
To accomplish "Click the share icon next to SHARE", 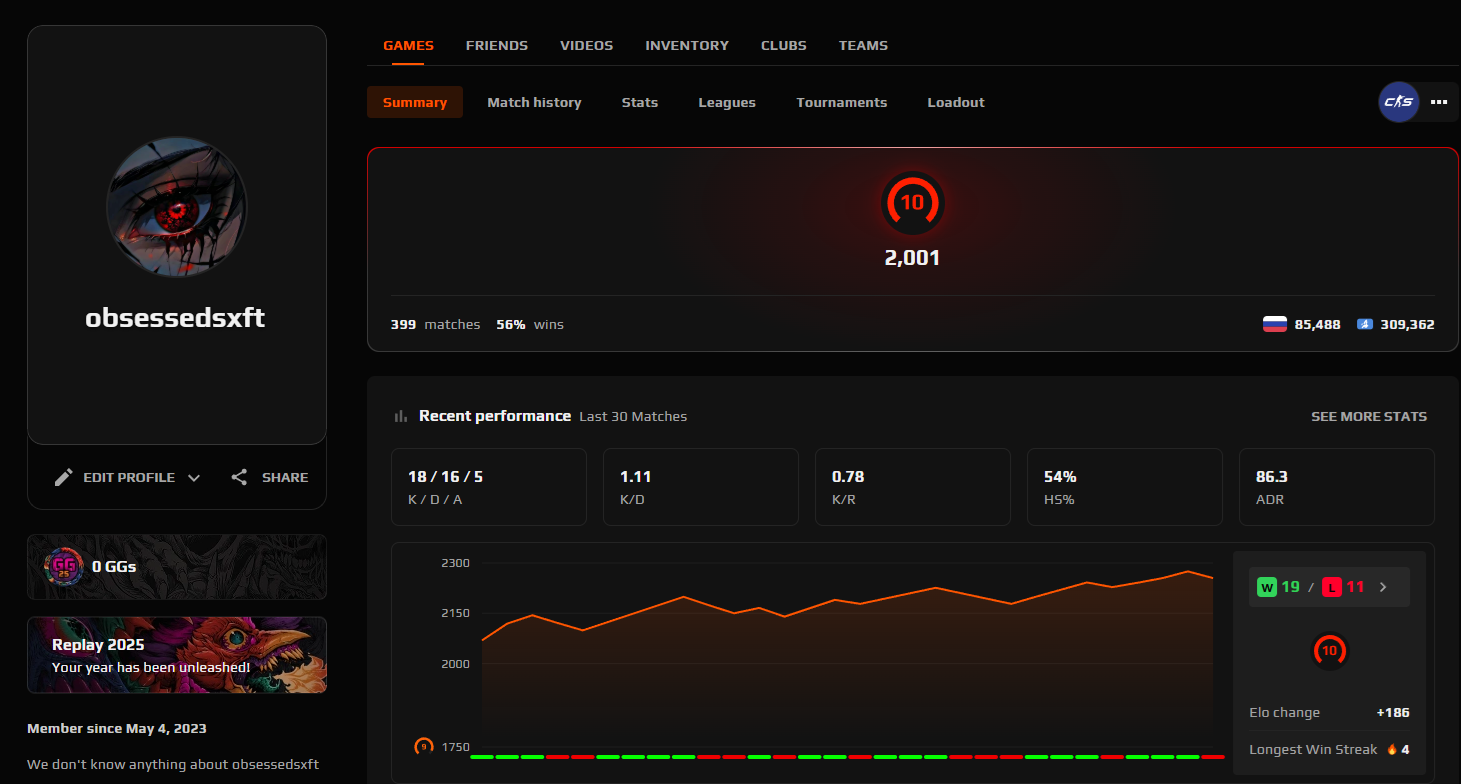I will point(239,477).
